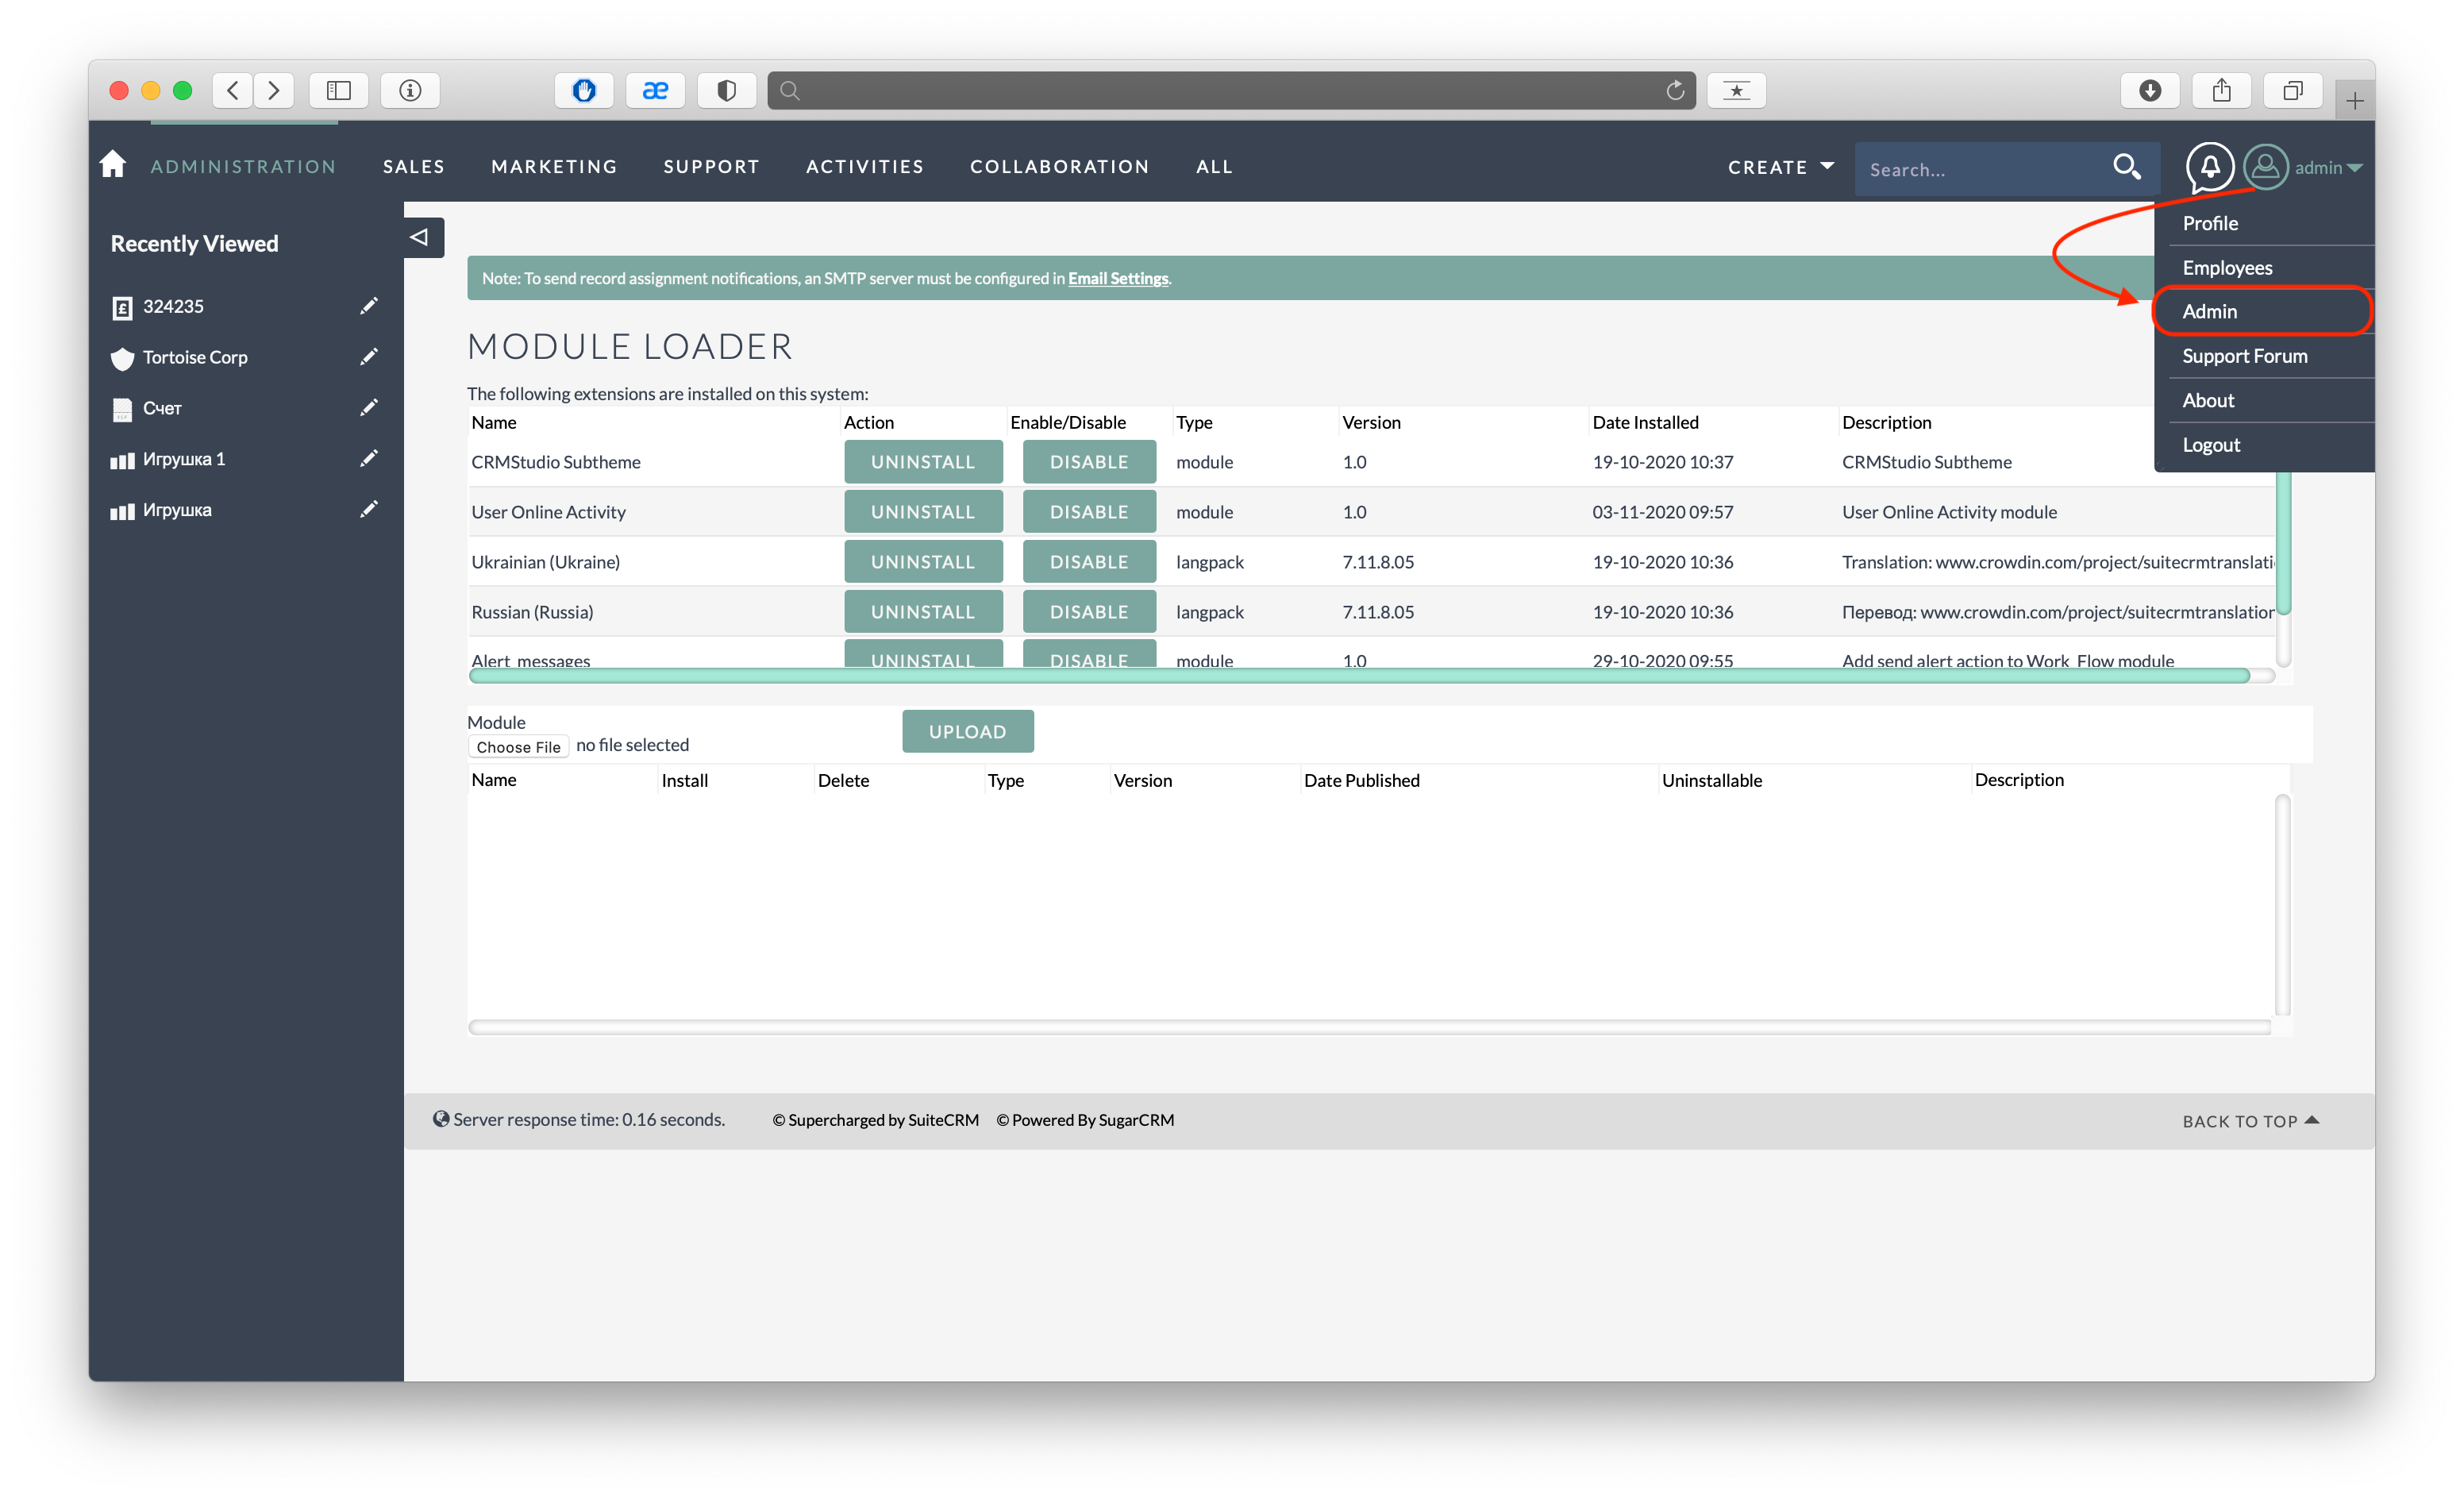This screenshot has height=1499, width=2464.
Task: Click the info circle toolbar icon
Action: (x=410, y=90)
